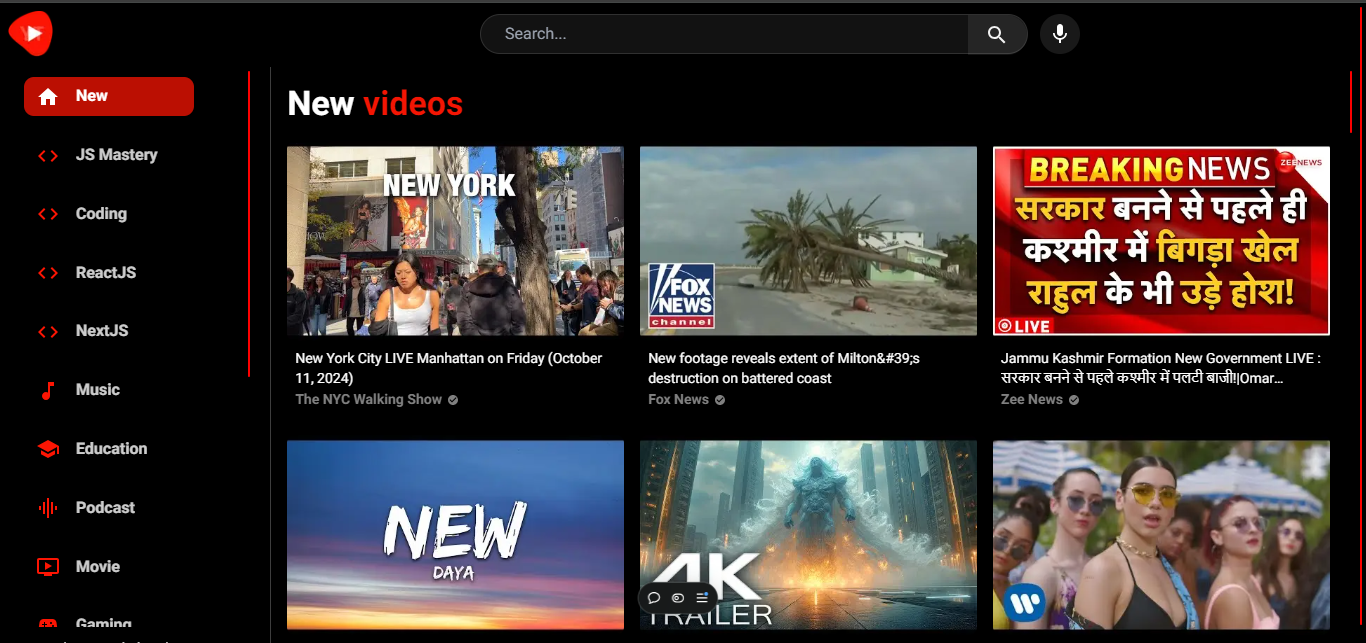Activate the microphone voice search
Screen dimensions: 1366x643
click(x=1060, y=34)
